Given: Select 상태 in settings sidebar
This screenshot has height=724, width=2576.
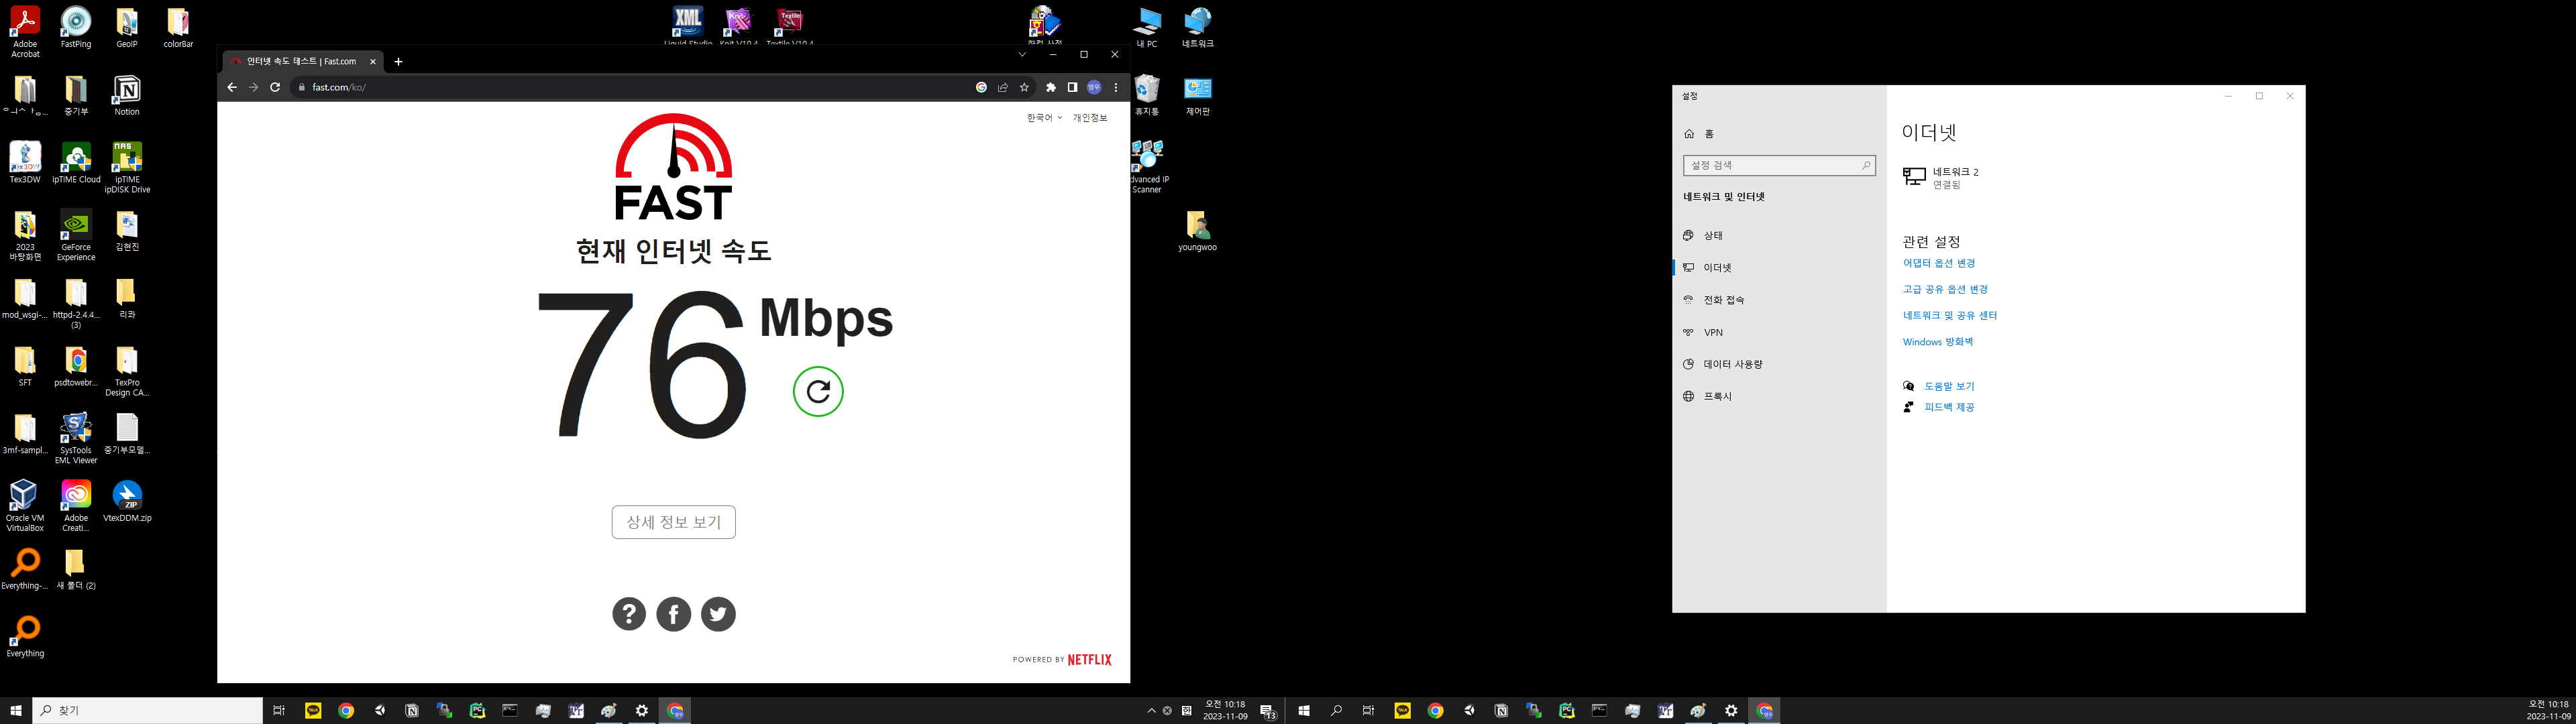Looking at the screenshot, I should [x=1713, y=235].
